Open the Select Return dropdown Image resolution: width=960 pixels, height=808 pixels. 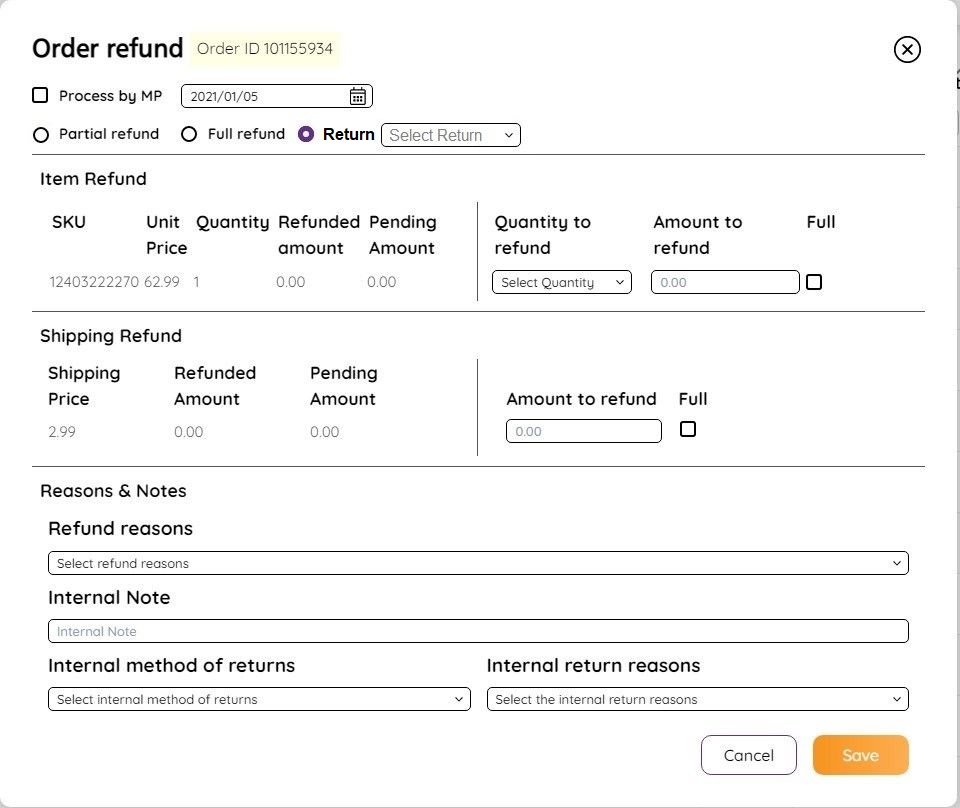click(x=451, y=135)
